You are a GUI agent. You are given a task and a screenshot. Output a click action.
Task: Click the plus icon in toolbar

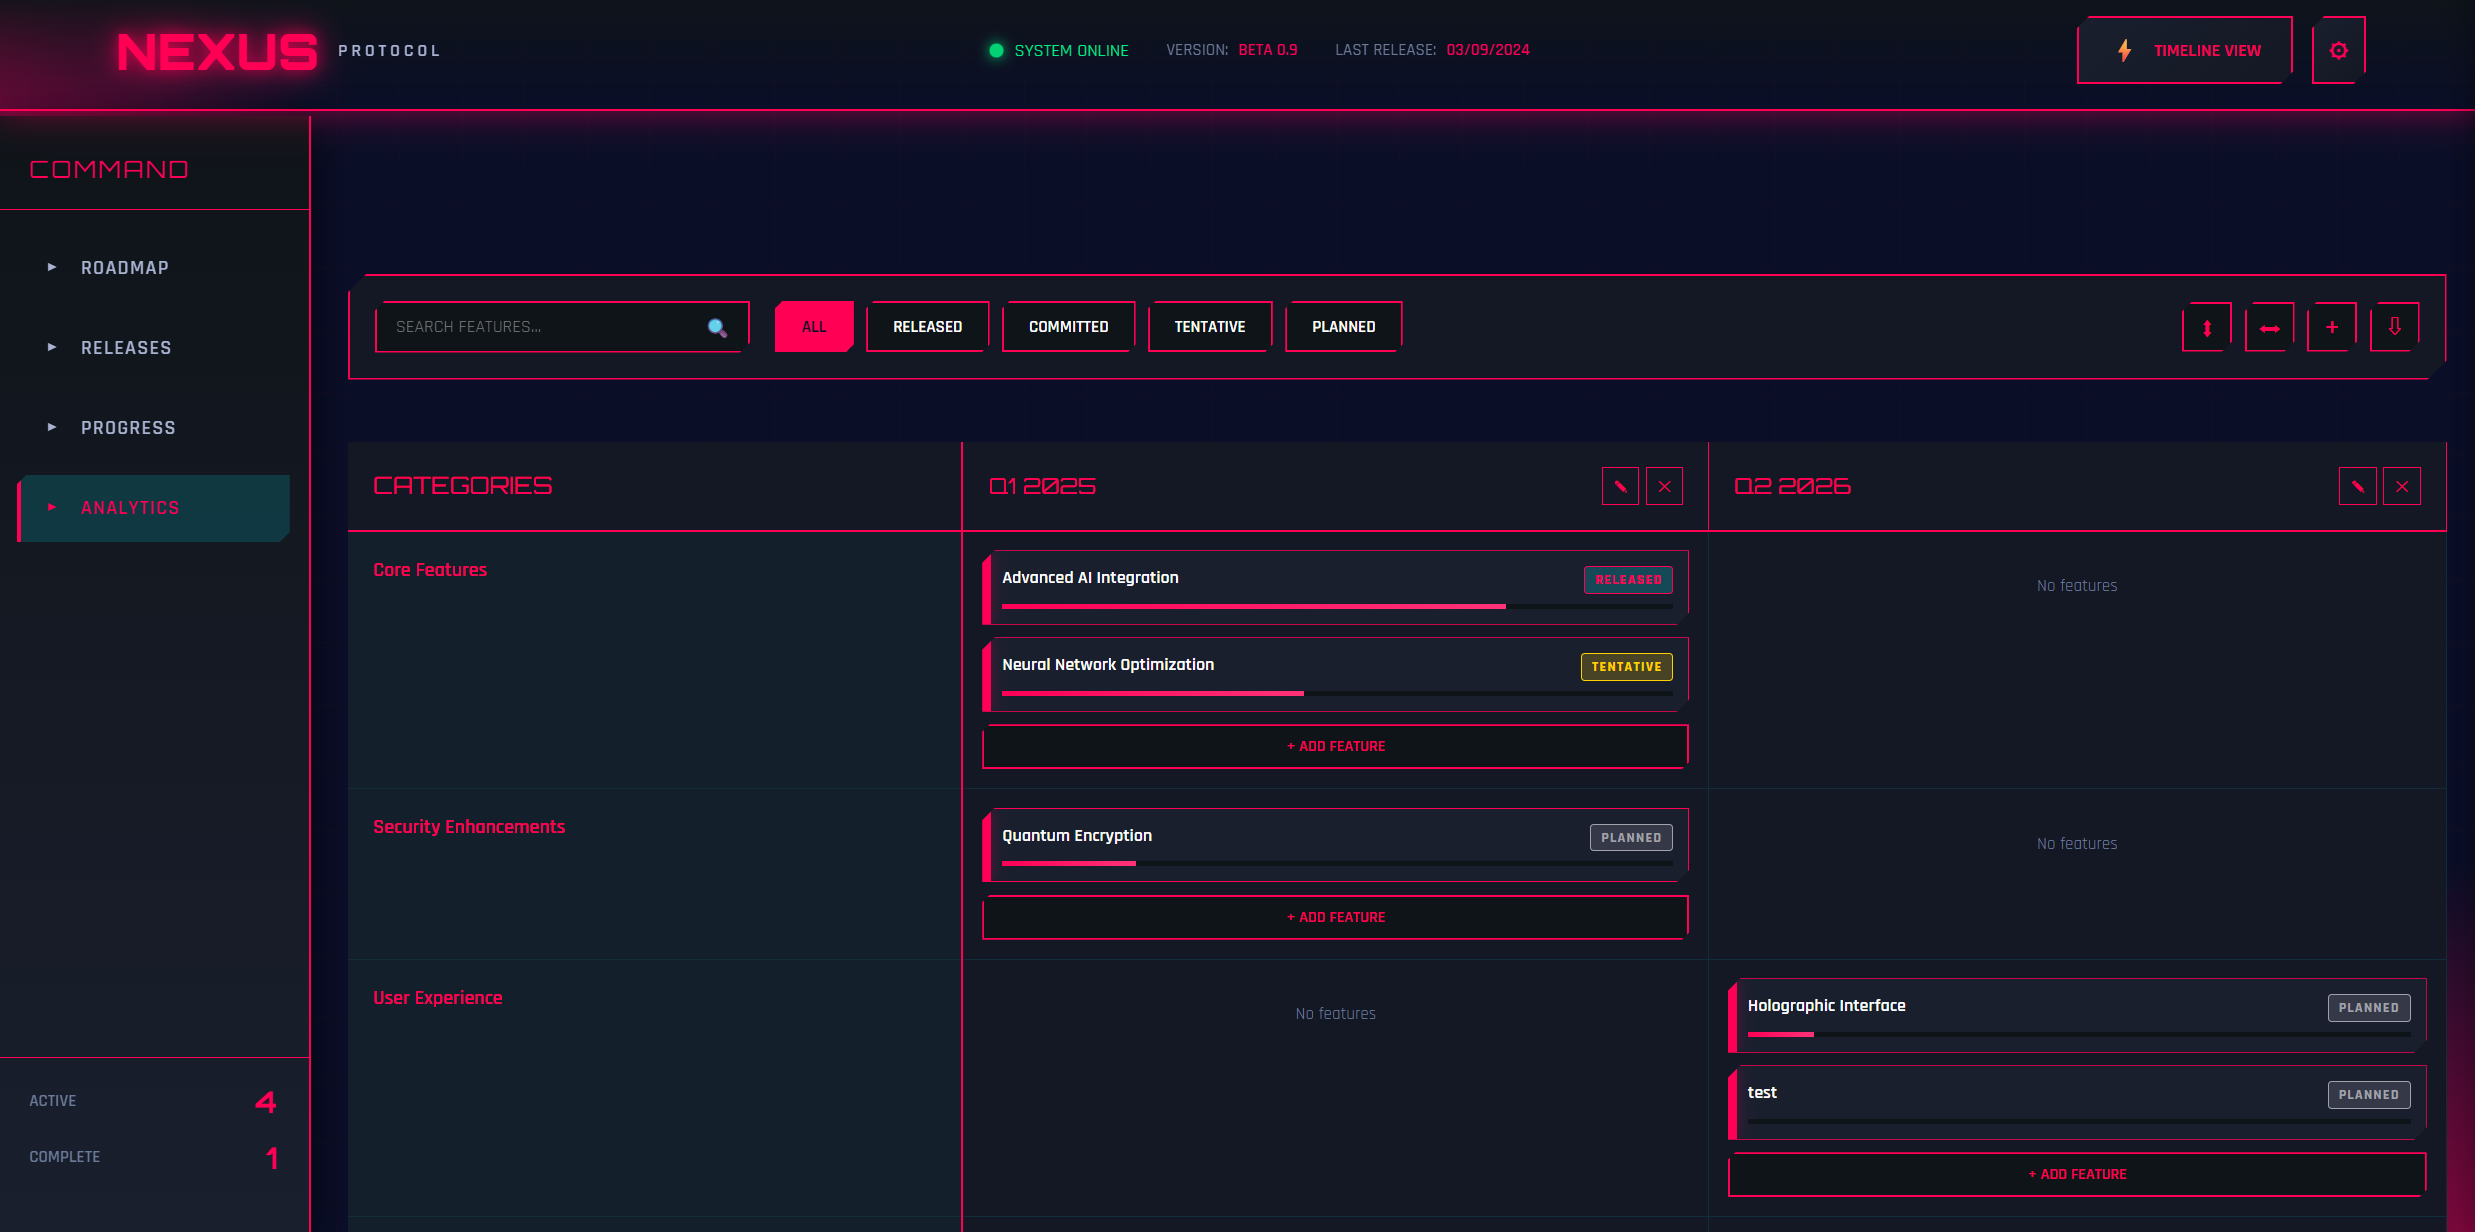[x=2332, y=327]
